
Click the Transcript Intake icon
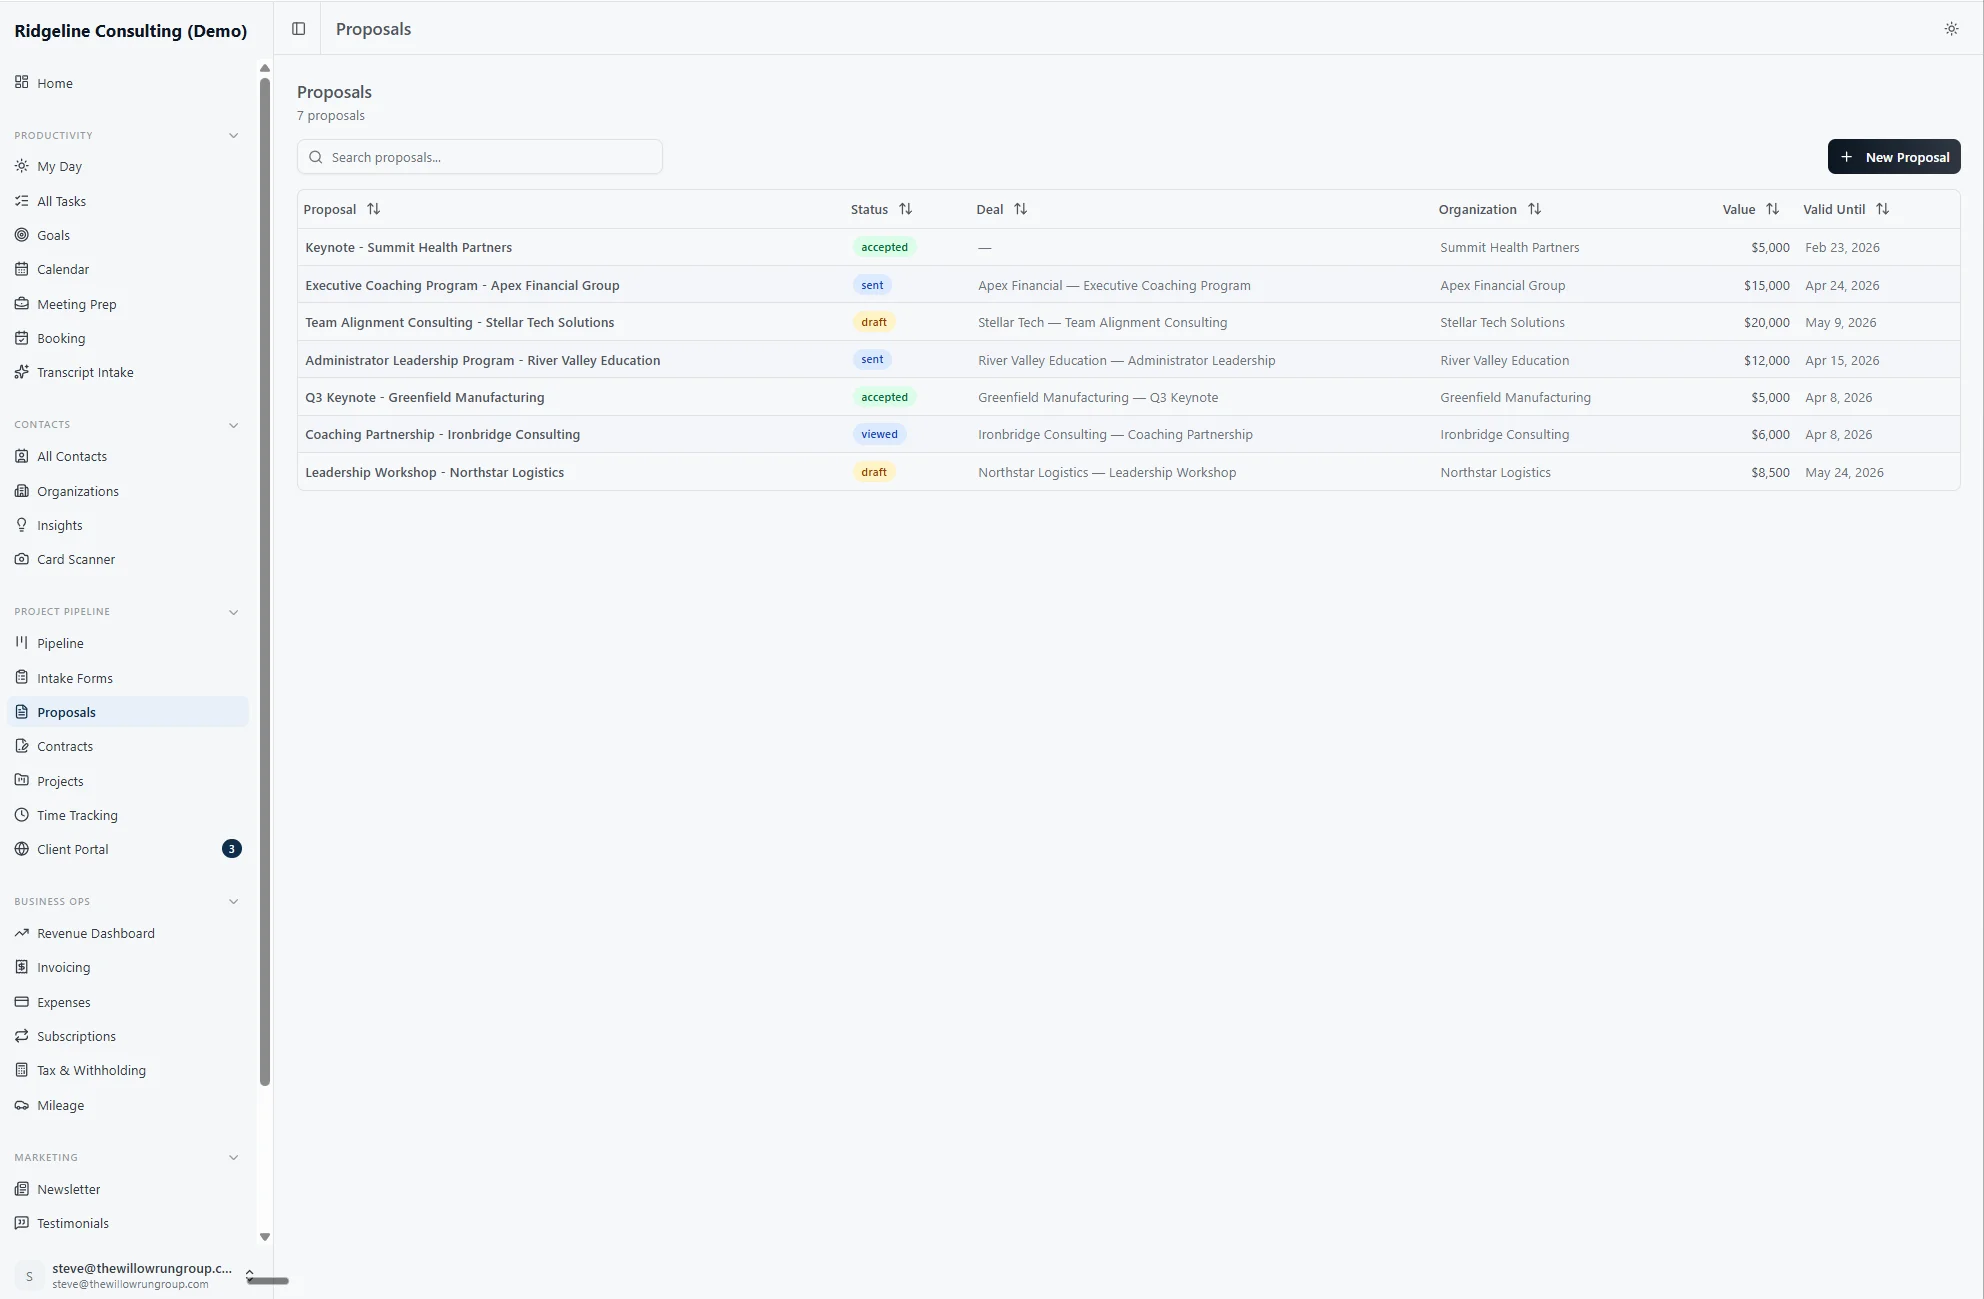21,371
